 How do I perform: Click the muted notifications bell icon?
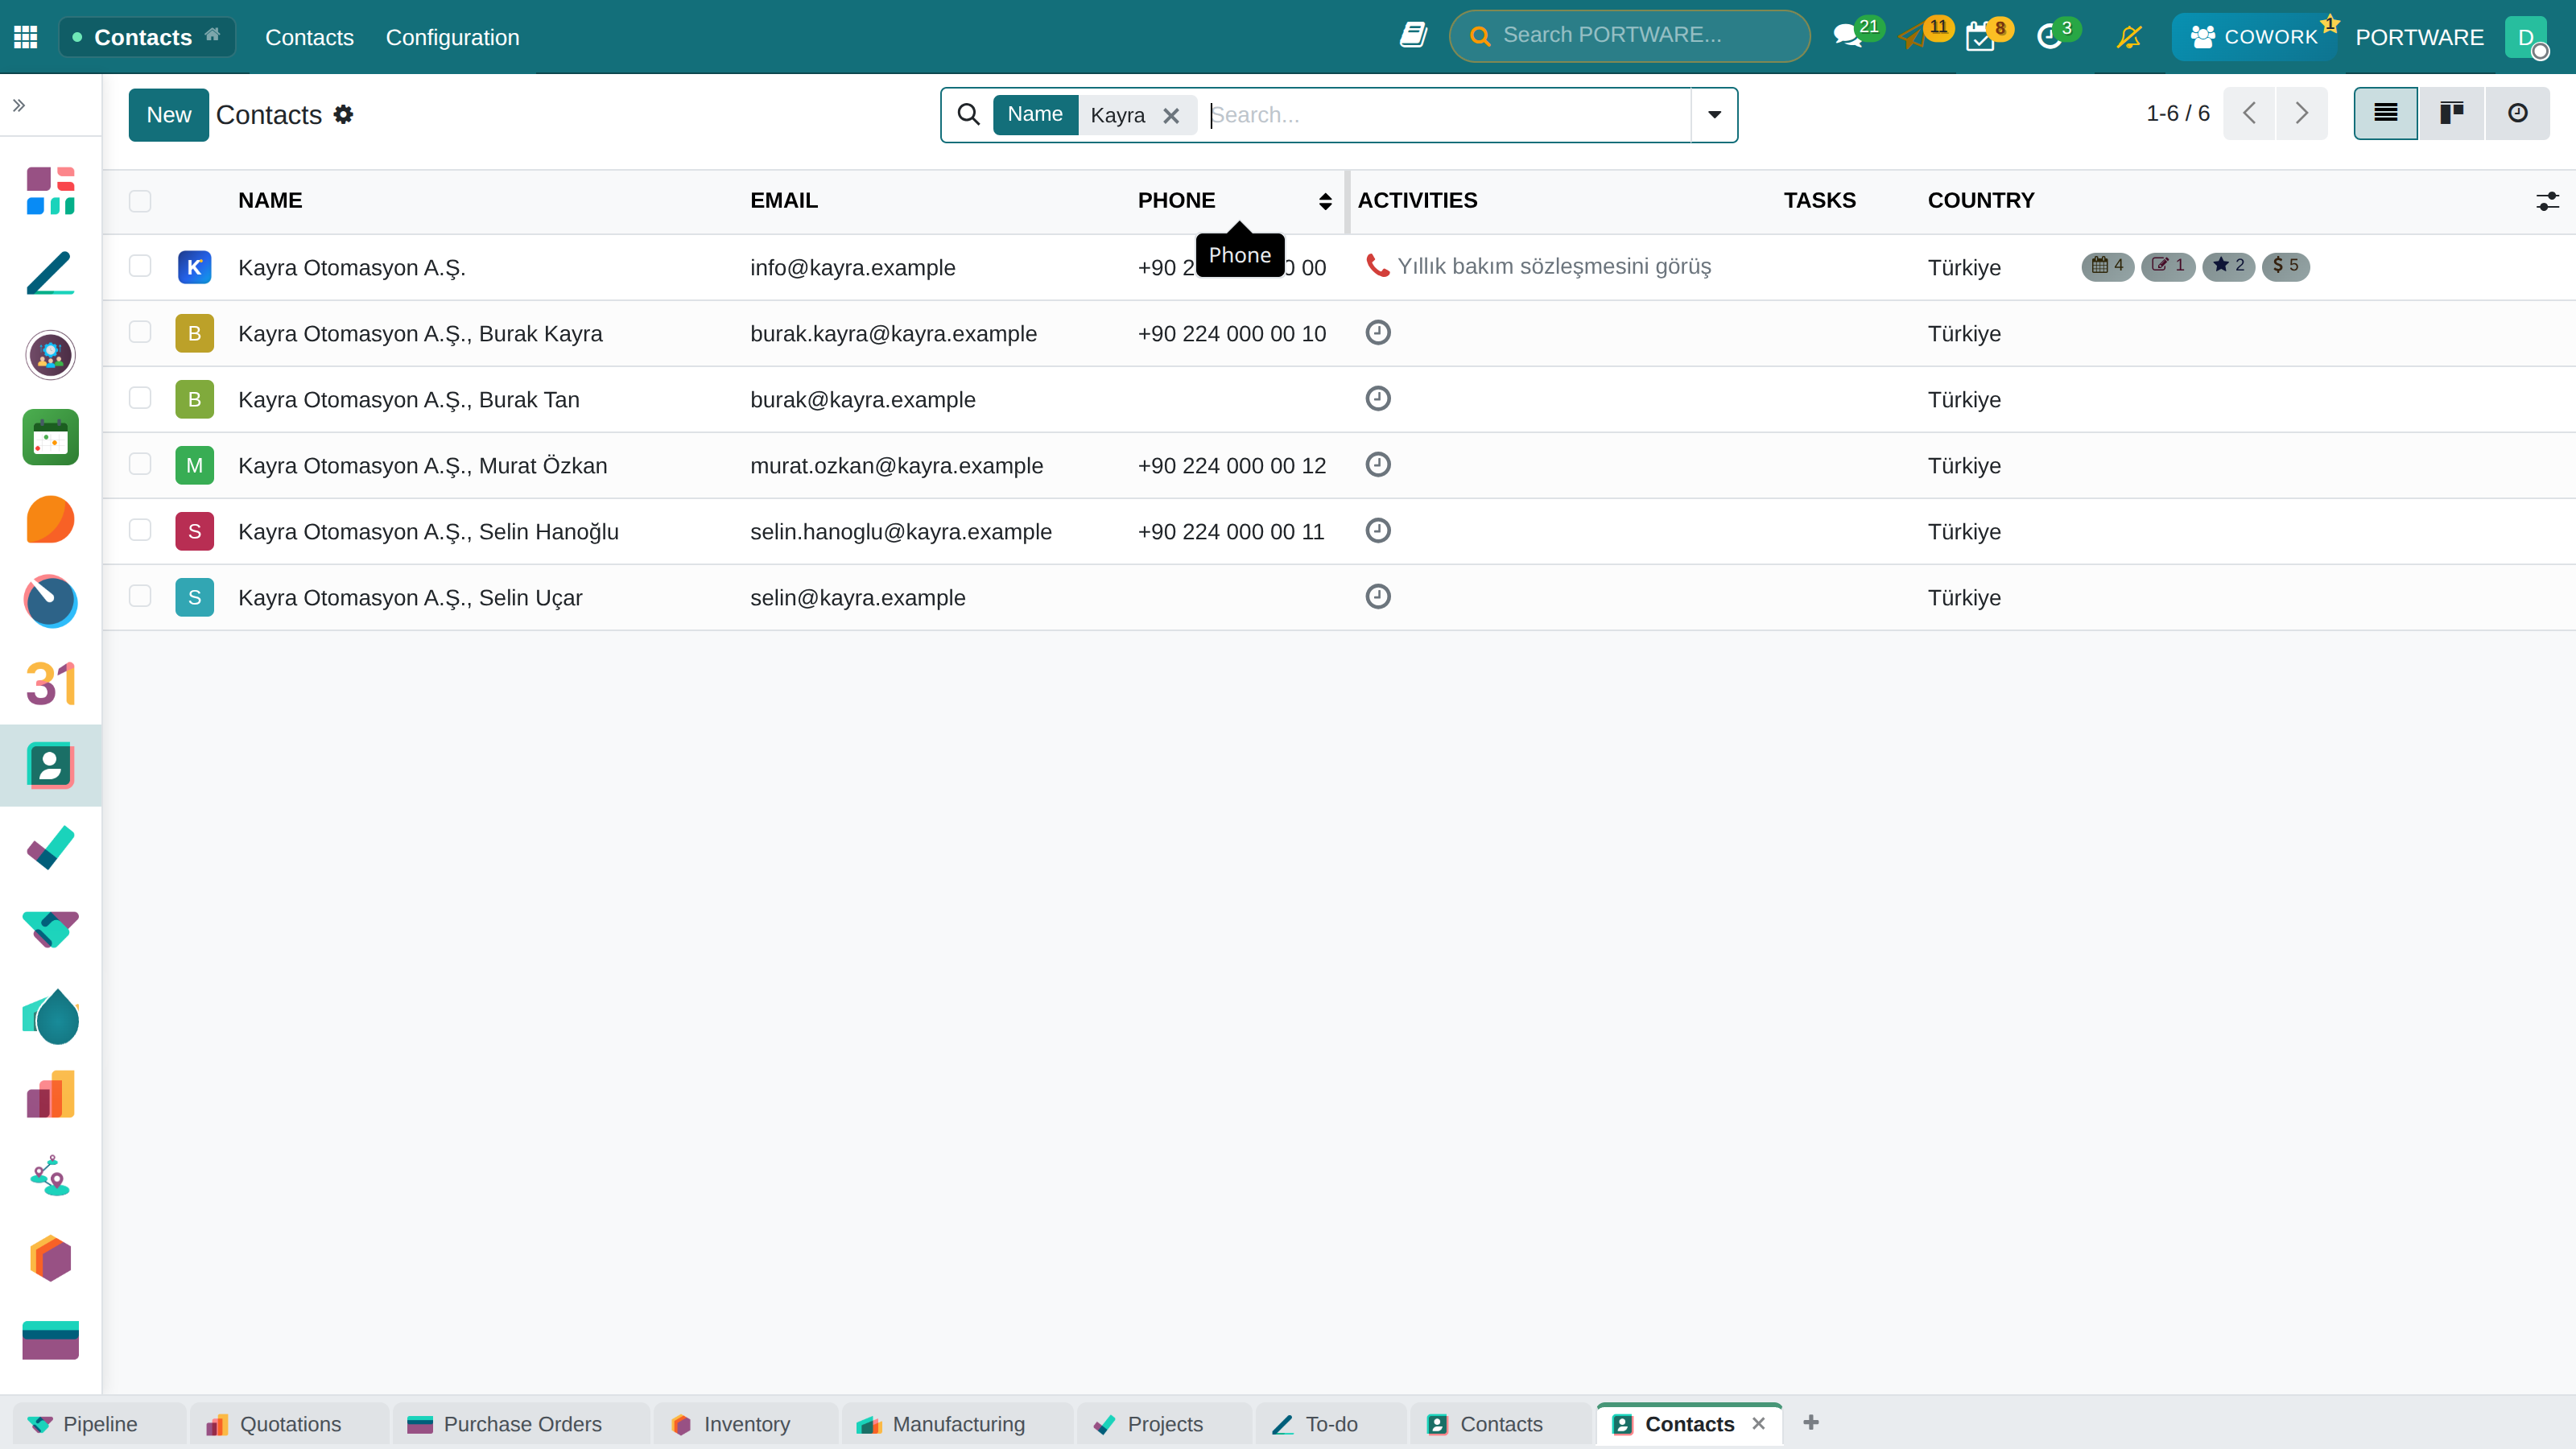[2129, 37]
